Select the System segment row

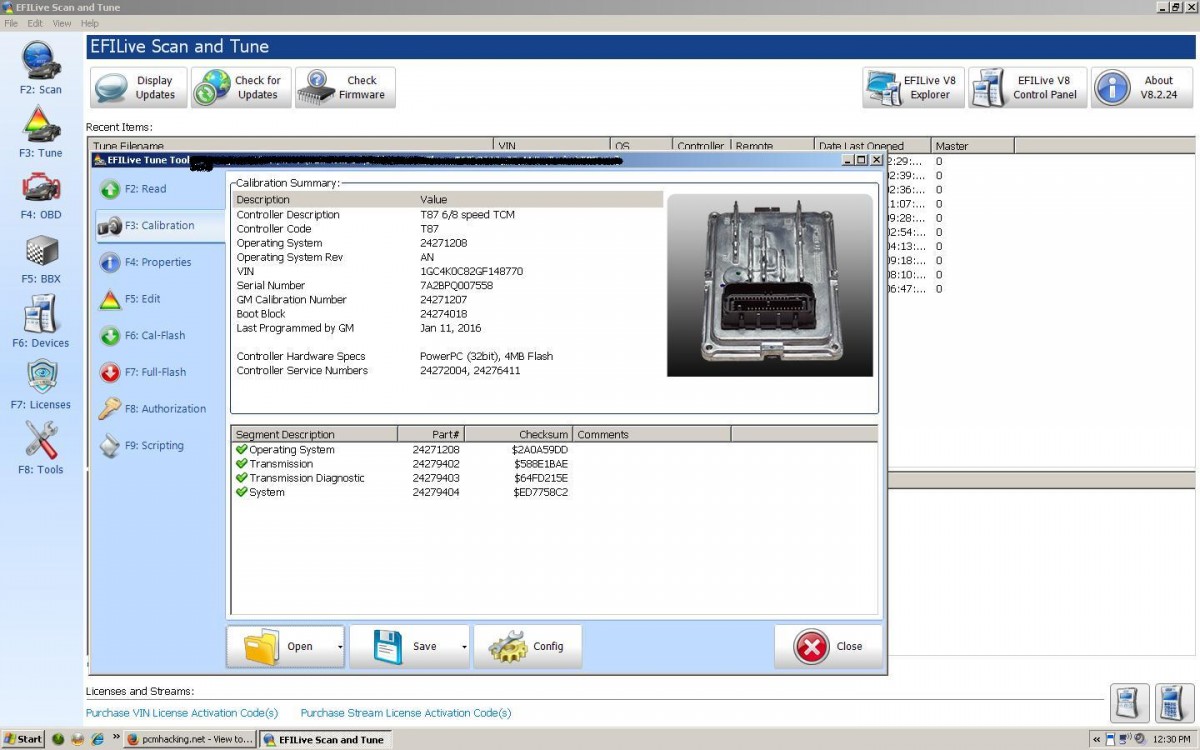coord(554,492)
